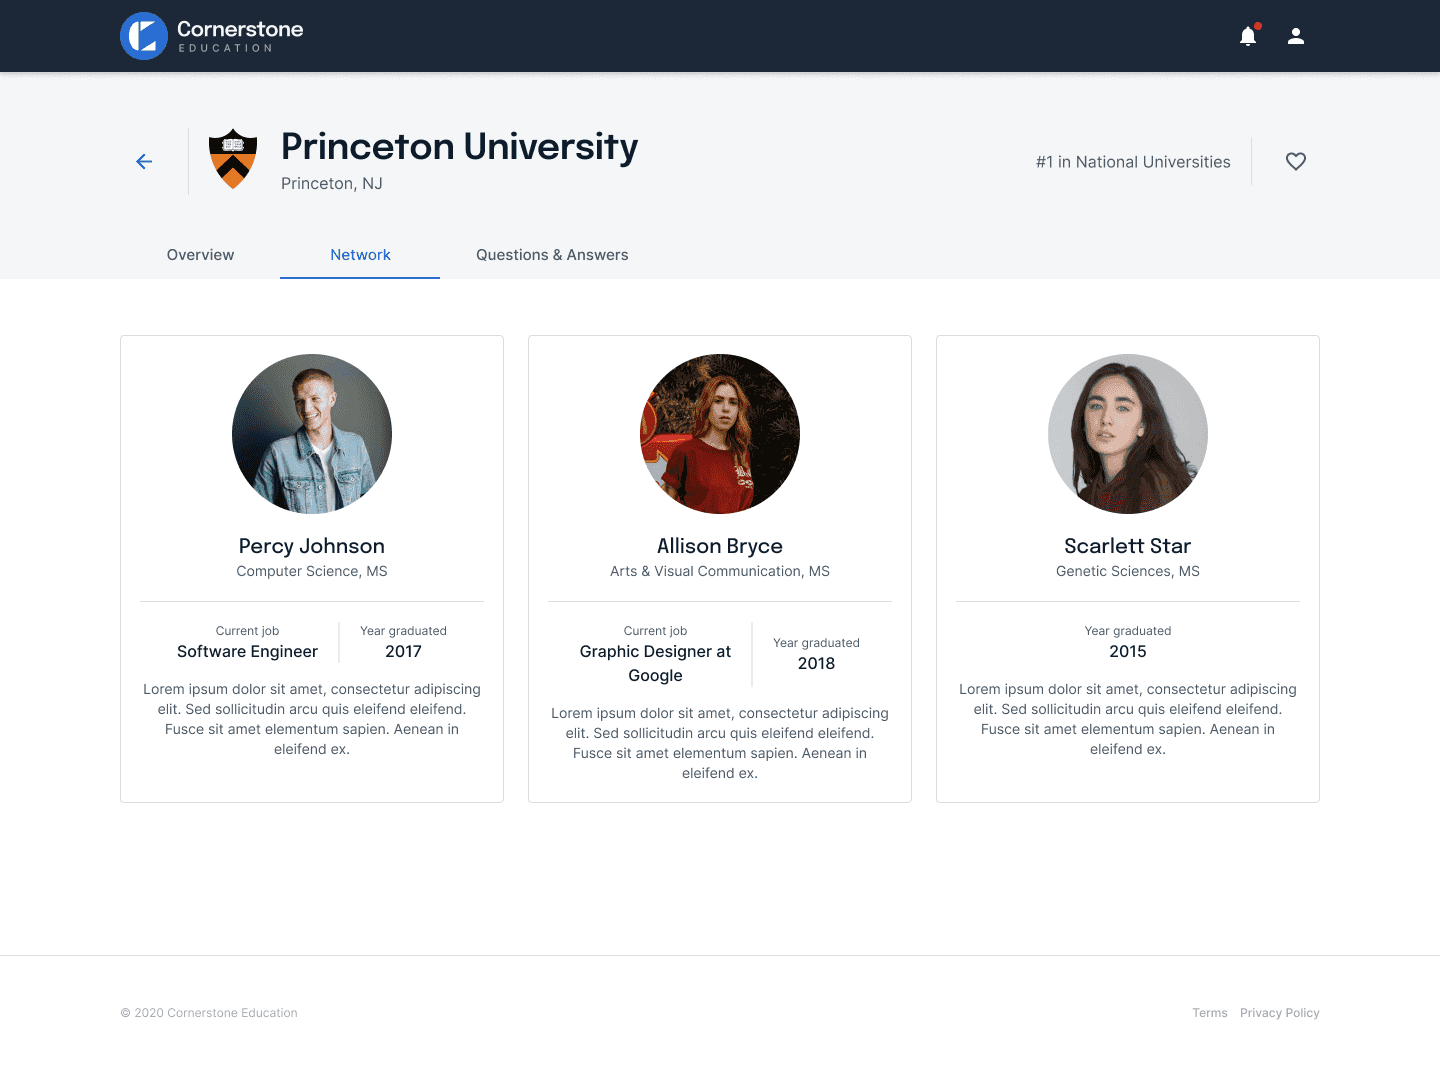Click '#1 in National Universities' ranking text
Viewport: 1440px width, 1069px height.
click(x=1132, y=161)
